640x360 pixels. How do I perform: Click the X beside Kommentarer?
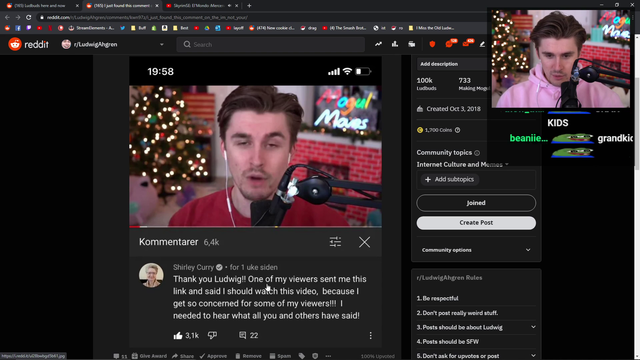[x=364, y=242]
